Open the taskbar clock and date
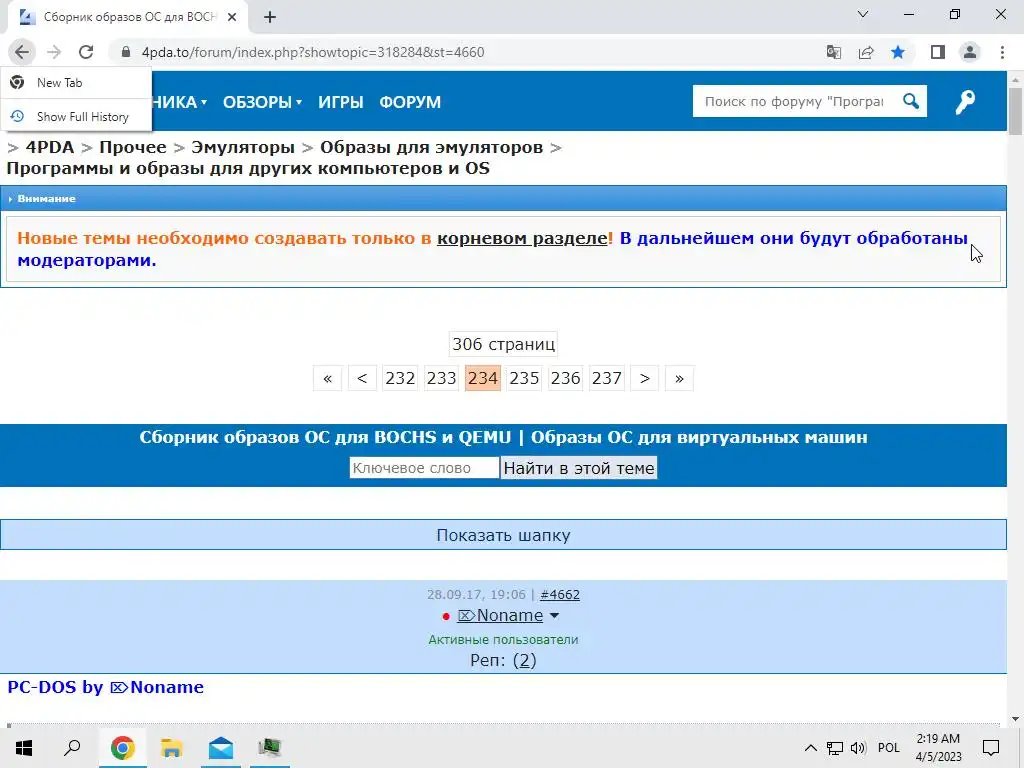Viewport: 1024px width, 768px height. click(x=938, y=747)
